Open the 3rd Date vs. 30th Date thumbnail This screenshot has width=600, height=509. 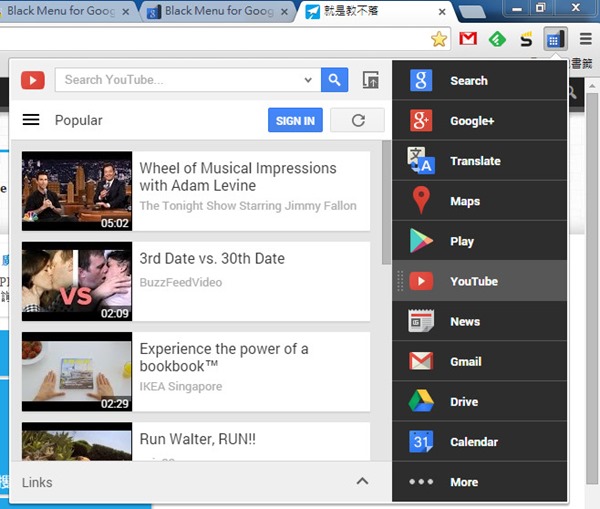(x=77, y=281)
